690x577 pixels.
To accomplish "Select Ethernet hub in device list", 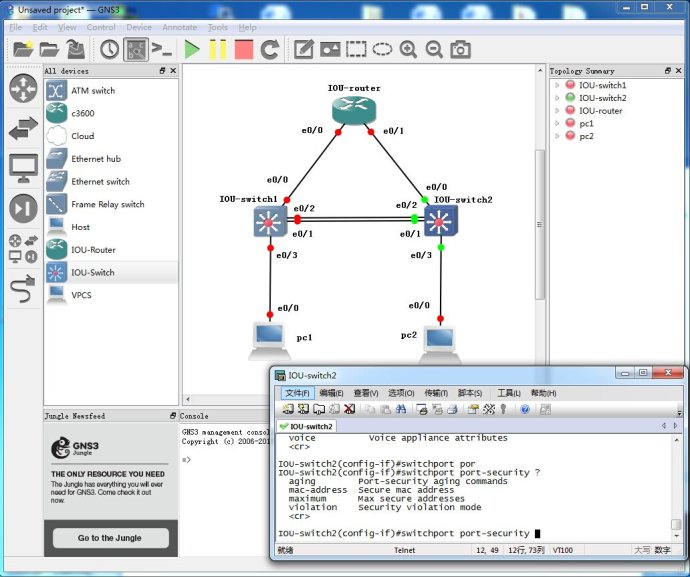I will [x=111, y=159].
